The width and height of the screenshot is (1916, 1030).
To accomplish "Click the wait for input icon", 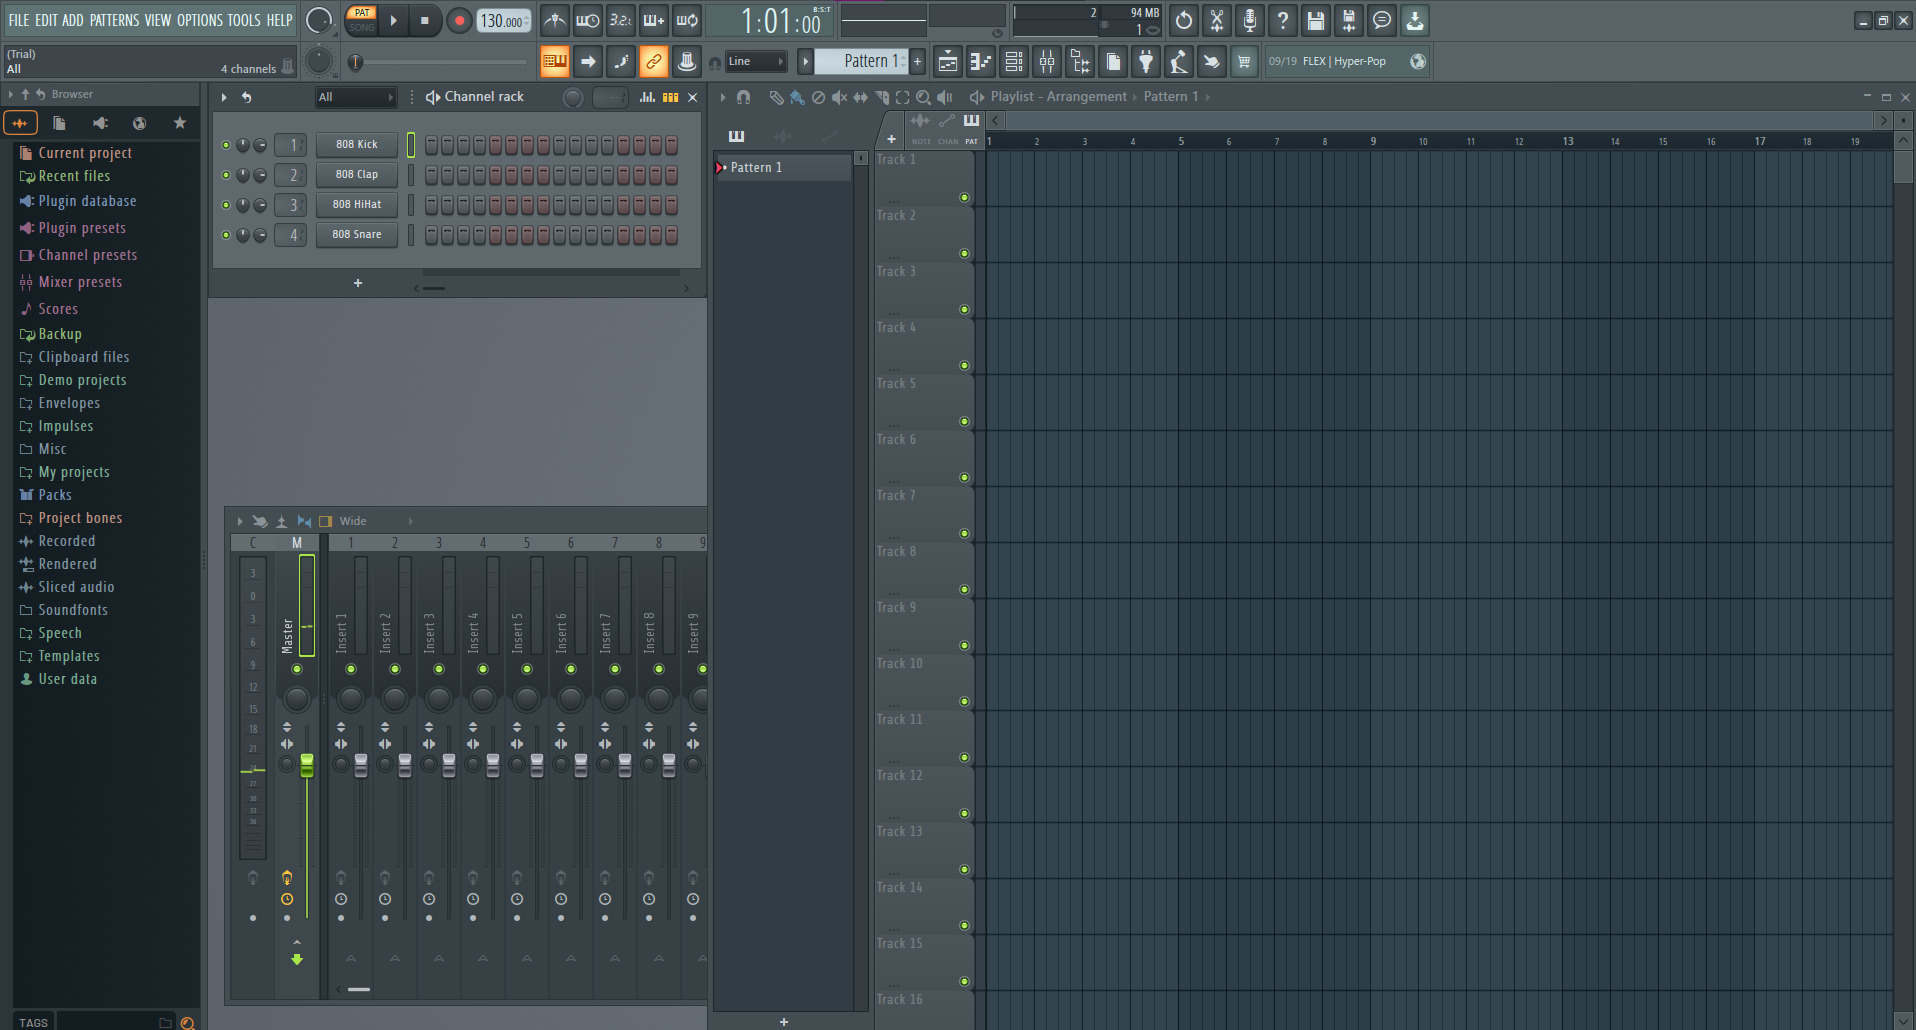I will click(x=587, y=20).
